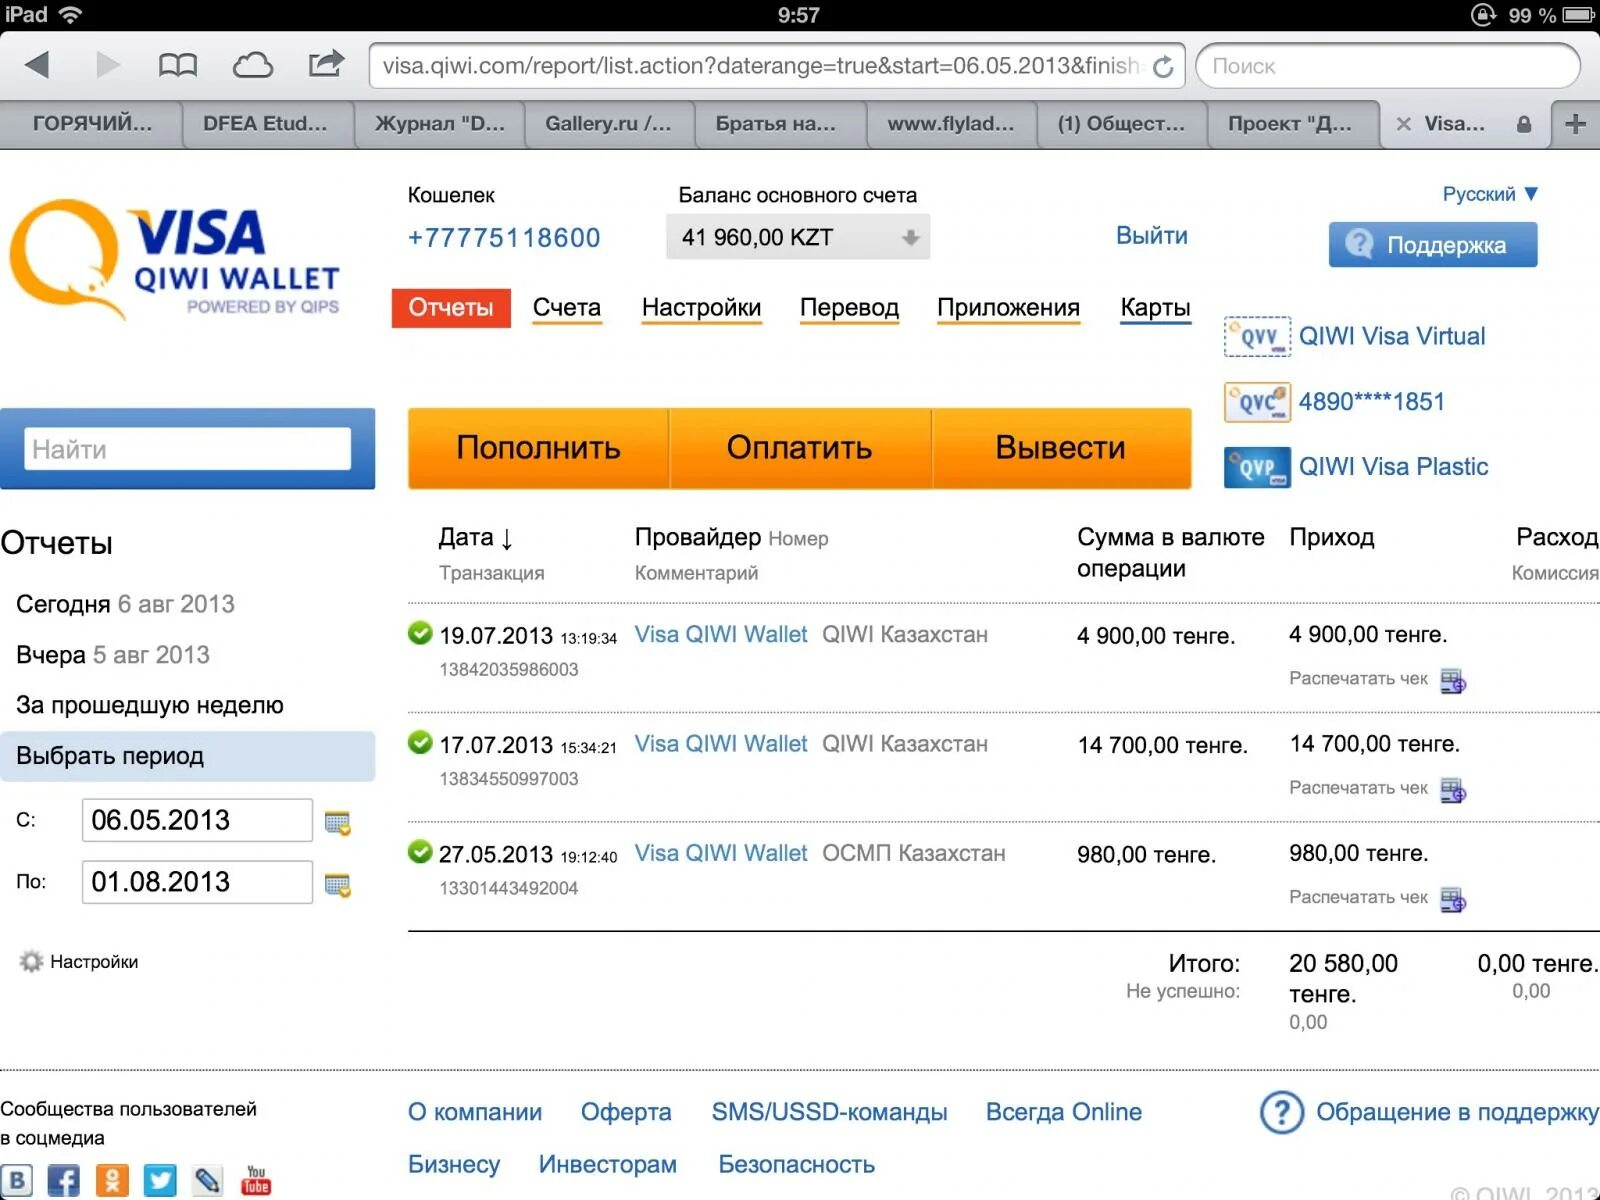This screenshot has height=1200, width=1600.
Task: Open the Русский language dropdown
Action: 1490,194
